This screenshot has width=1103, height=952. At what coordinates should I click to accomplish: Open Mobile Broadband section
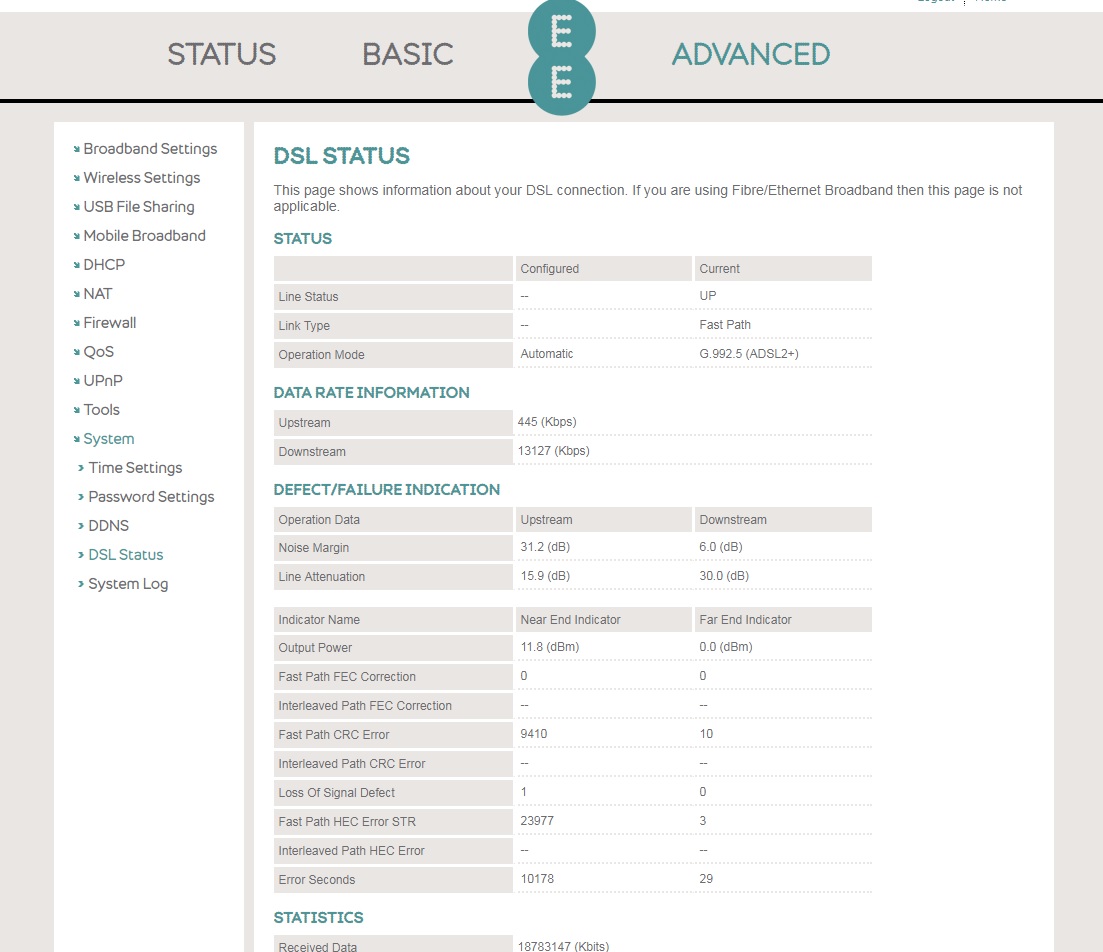[144, 235]
